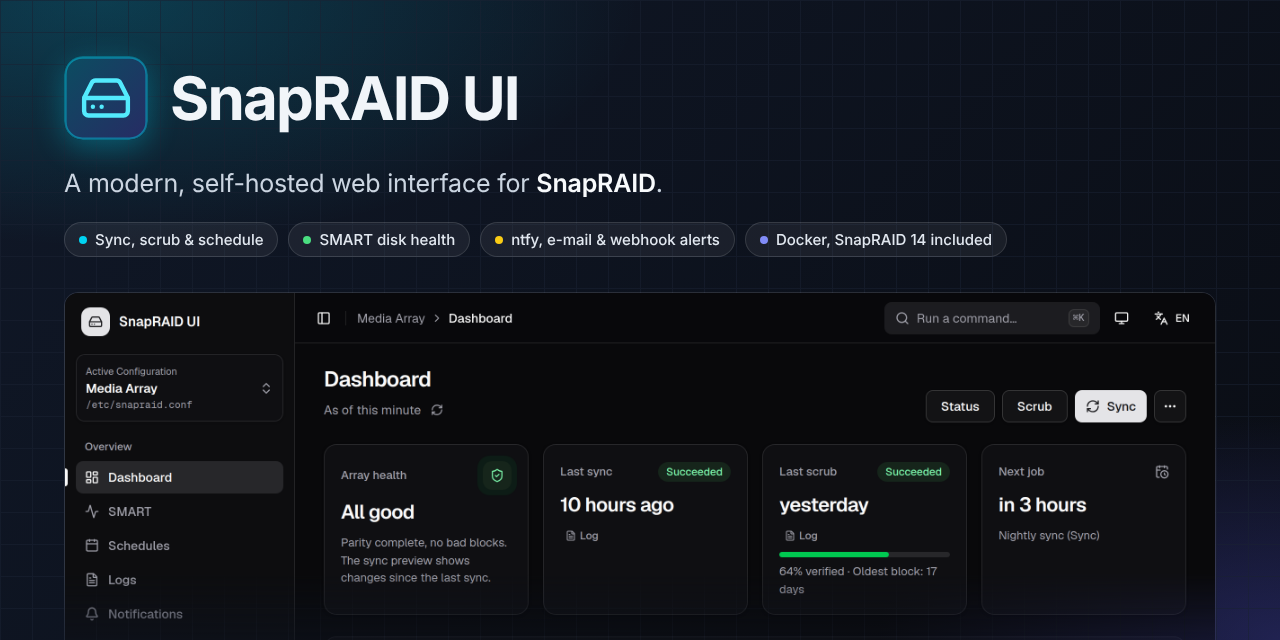This screenshot has width=1280, height=640.
Task: Click the Sync button
Action: [x=1111, y=406]
